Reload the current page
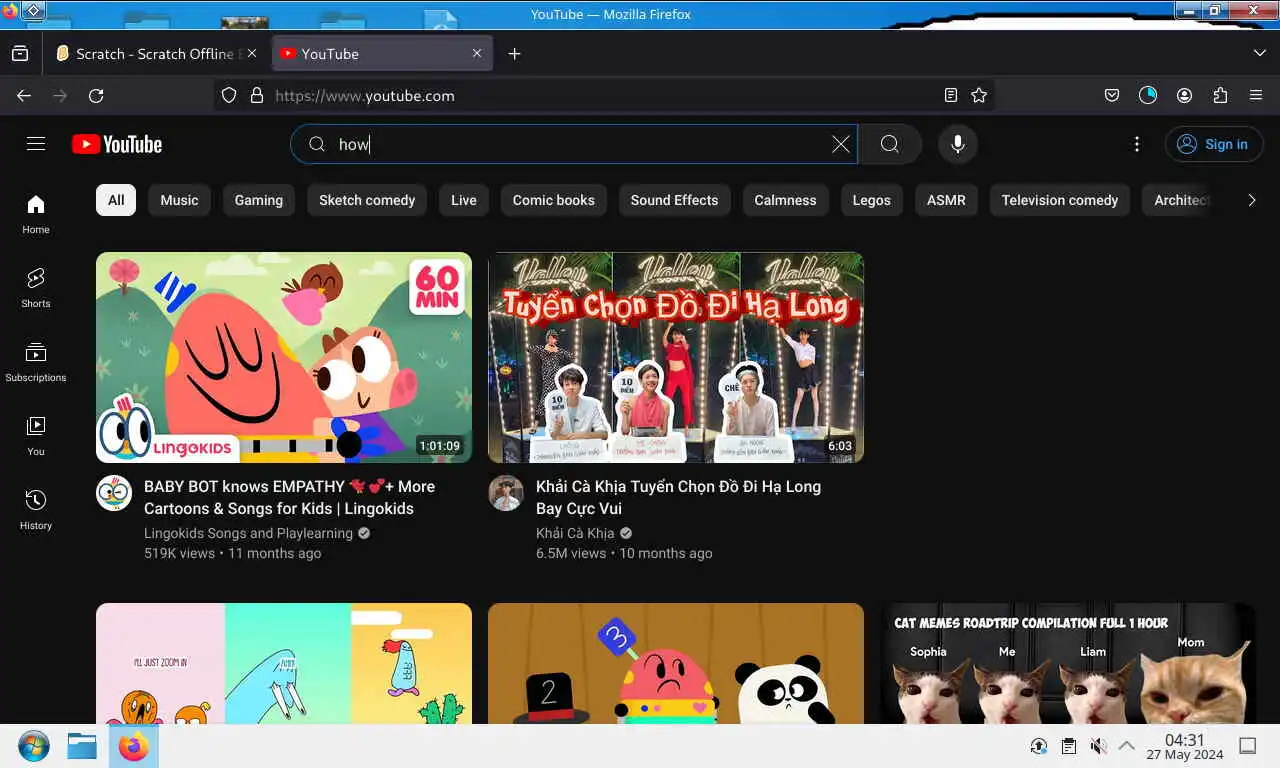 96,96
